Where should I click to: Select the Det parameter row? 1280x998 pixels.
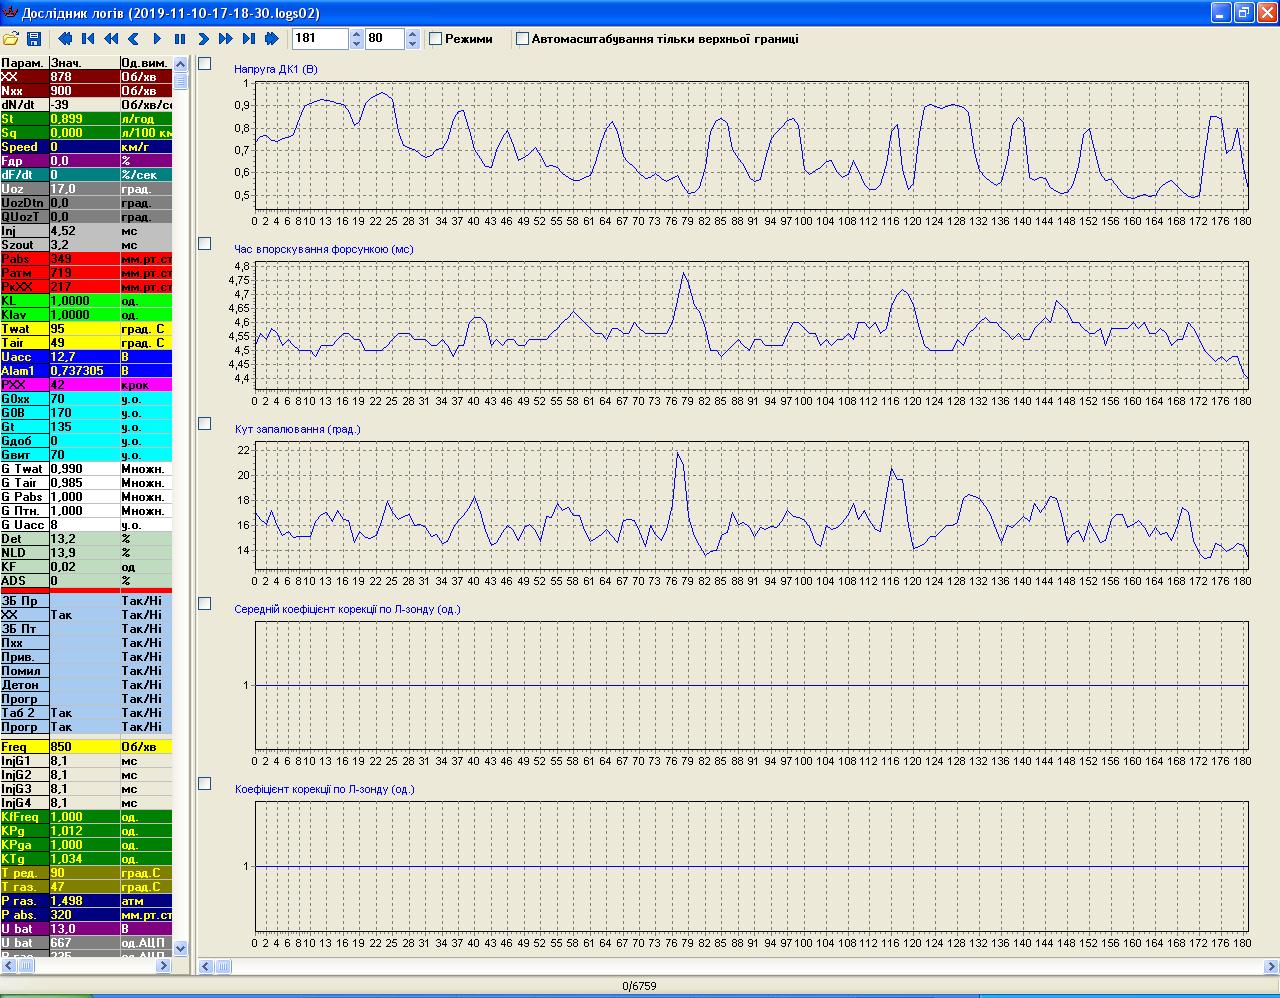pyautogui.click(x=87, y=539)
